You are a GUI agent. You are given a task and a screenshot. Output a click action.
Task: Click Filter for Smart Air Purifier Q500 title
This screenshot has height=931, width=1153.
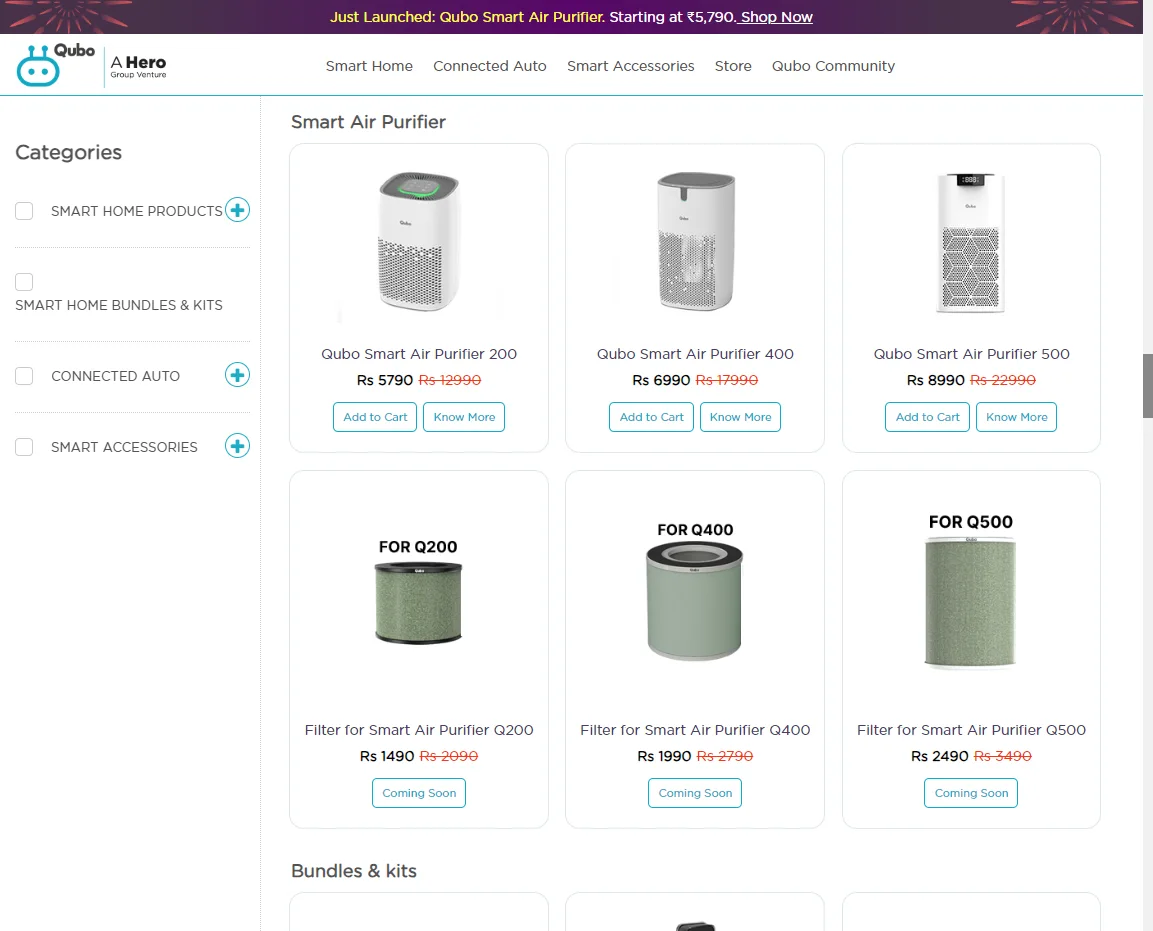(x=971, y=730)
